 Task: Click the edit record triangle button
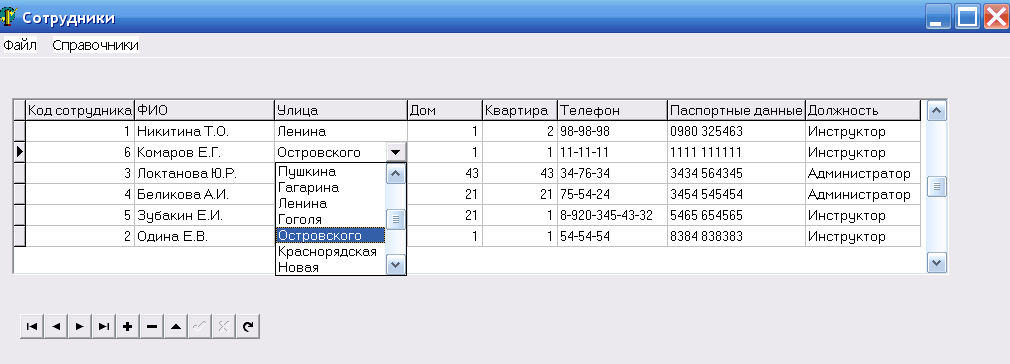(175, 327)
